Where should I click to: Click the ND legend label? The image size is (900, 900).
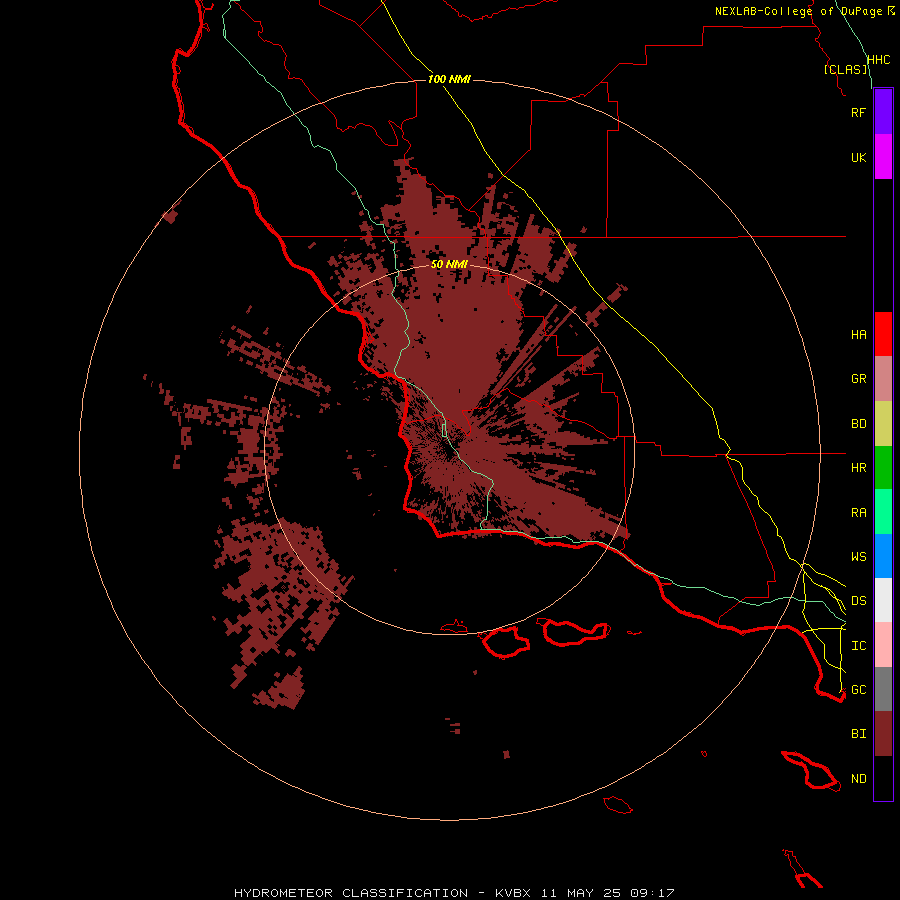coord(858,779)
